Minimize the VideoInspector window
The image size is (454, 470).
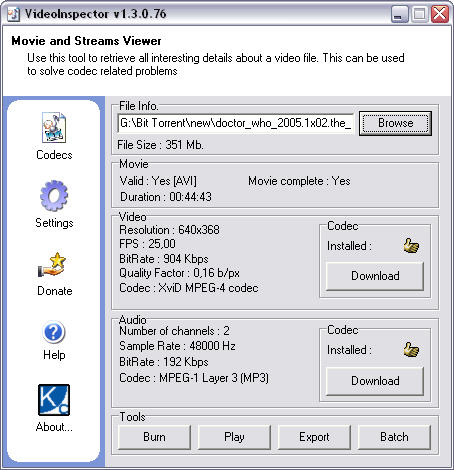click(x=399, y=14)
